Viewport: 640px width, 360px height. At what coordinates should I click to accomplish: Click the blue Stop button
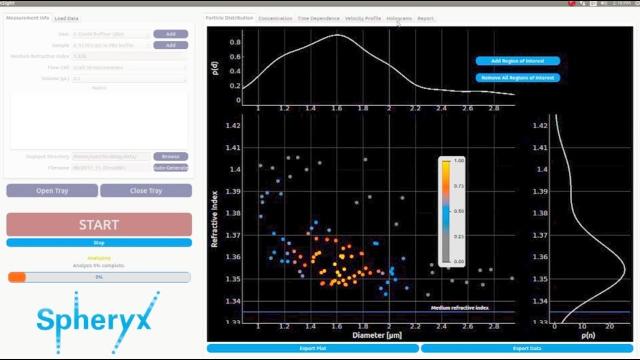(x=99, y=243)
